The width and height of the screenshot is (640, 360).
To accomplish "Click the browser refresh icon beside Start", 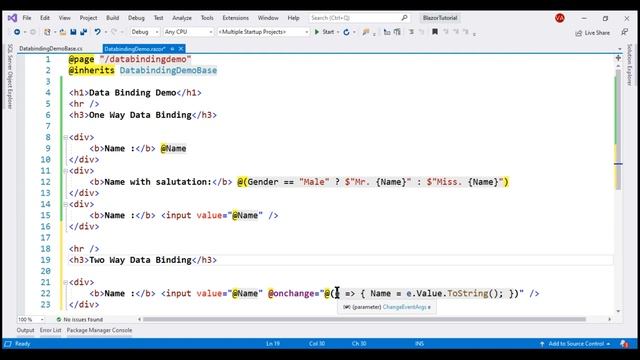I will (346, 32).
